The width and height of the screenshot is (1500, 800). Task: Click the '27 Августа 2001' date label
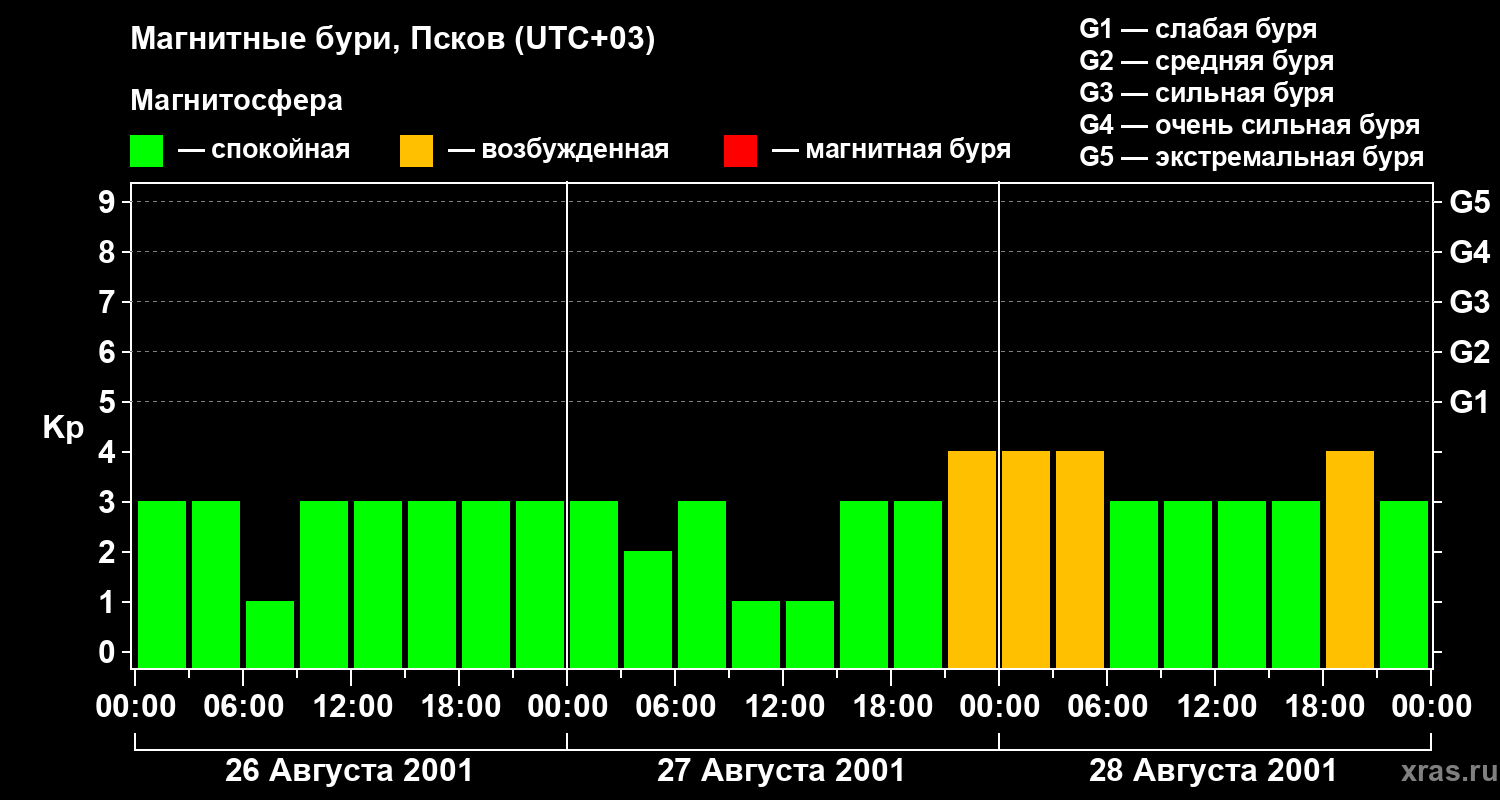(781, 771)
